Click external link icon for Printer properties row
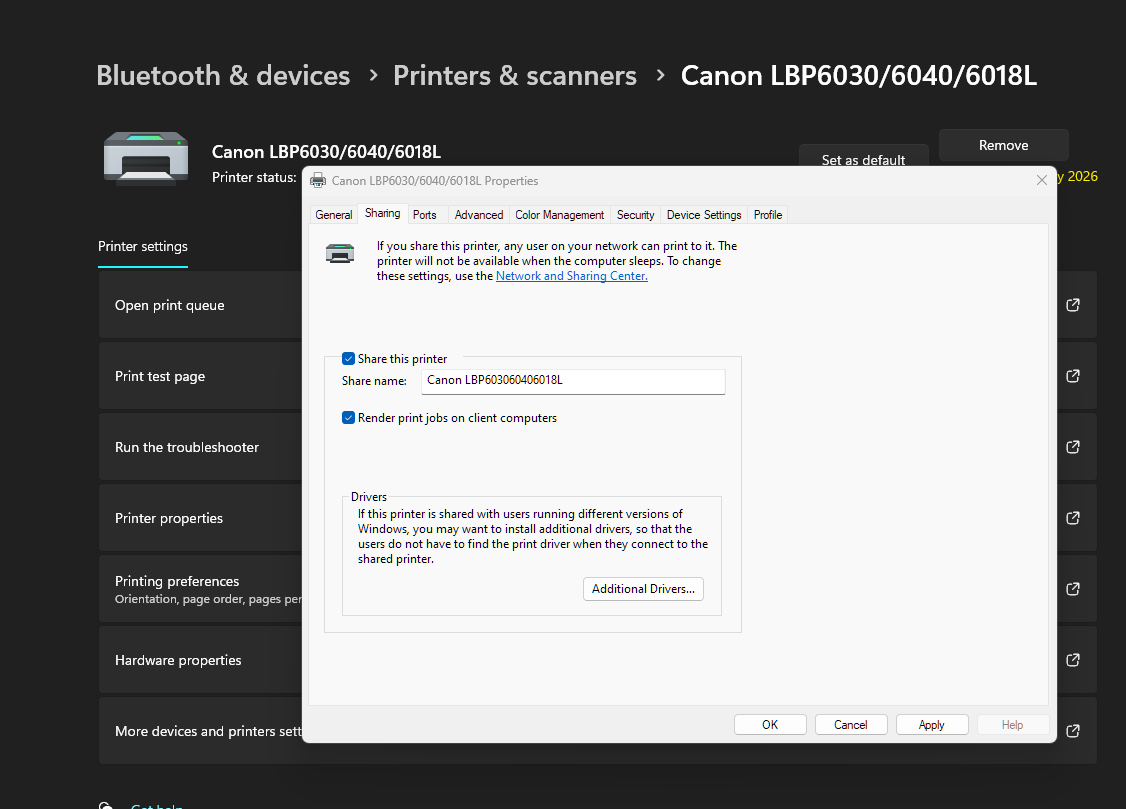The width and height of the screenshot is (1126, 809). [1073, 518]
